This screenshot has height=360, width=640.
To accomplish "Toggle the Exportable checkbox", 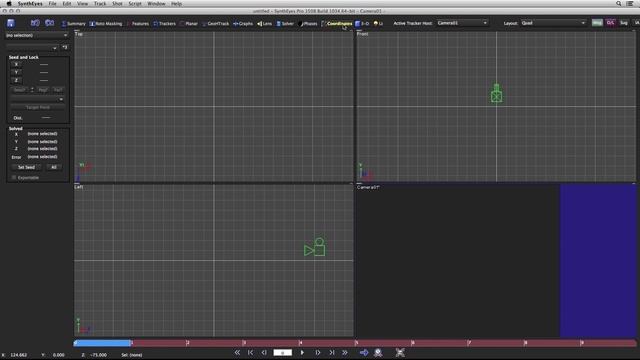I will click(14, 178).
